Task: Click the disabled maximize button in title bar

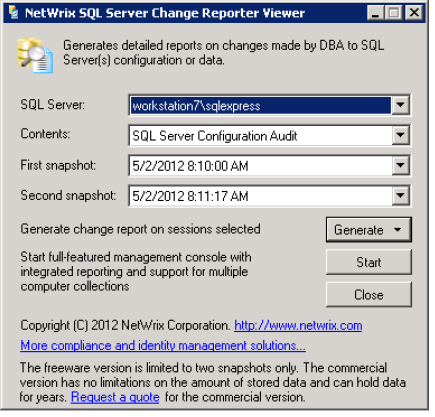Action: (394, 13)
